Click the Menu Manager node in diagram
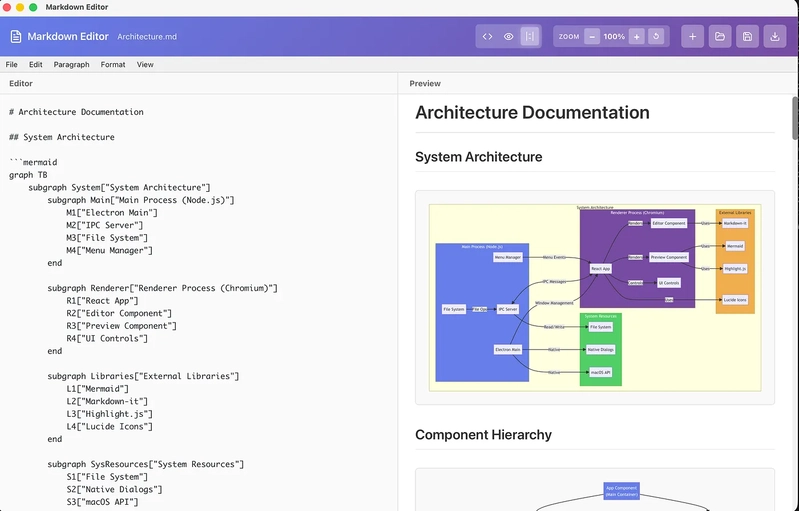 (x=508, y=257)
